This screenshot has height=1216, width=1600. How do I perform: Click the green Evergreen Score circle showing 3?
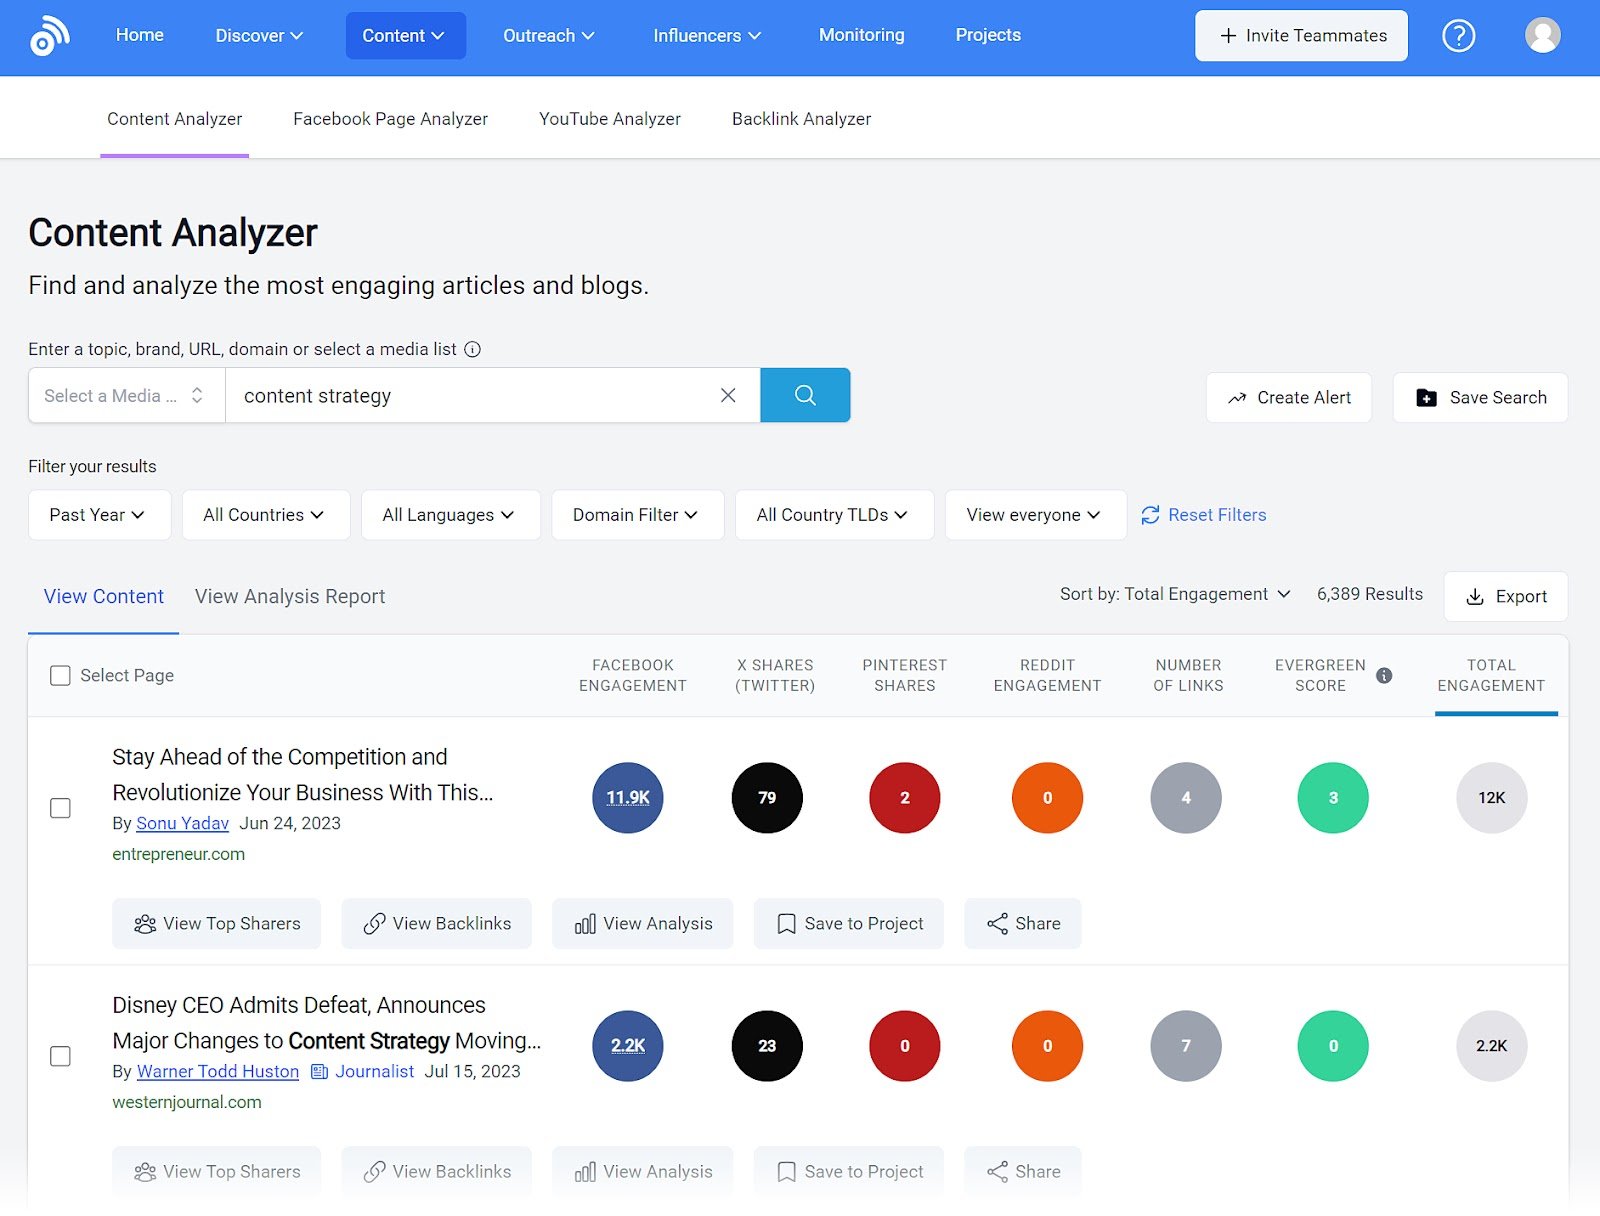click(x=1332, y=798)
